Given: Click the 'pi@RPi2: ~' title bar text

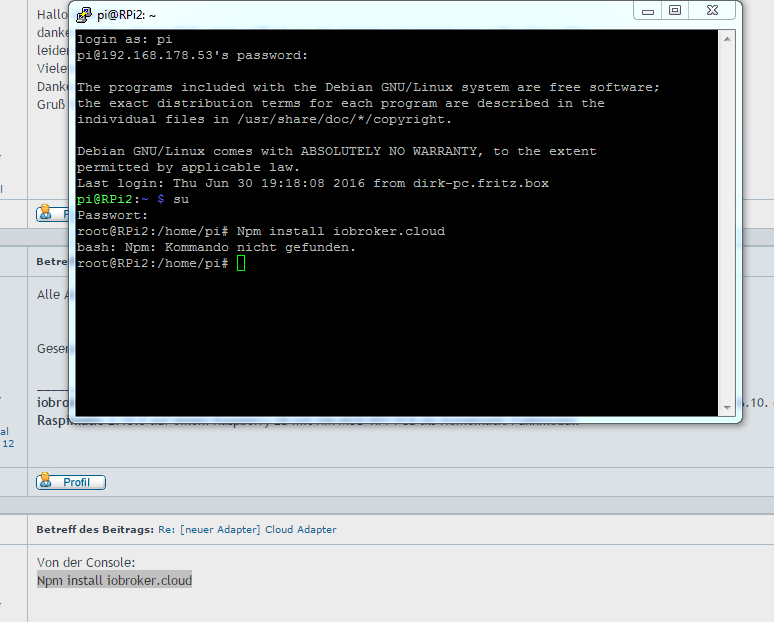Looking at the screenshot, I should click(x=126, y=15).
